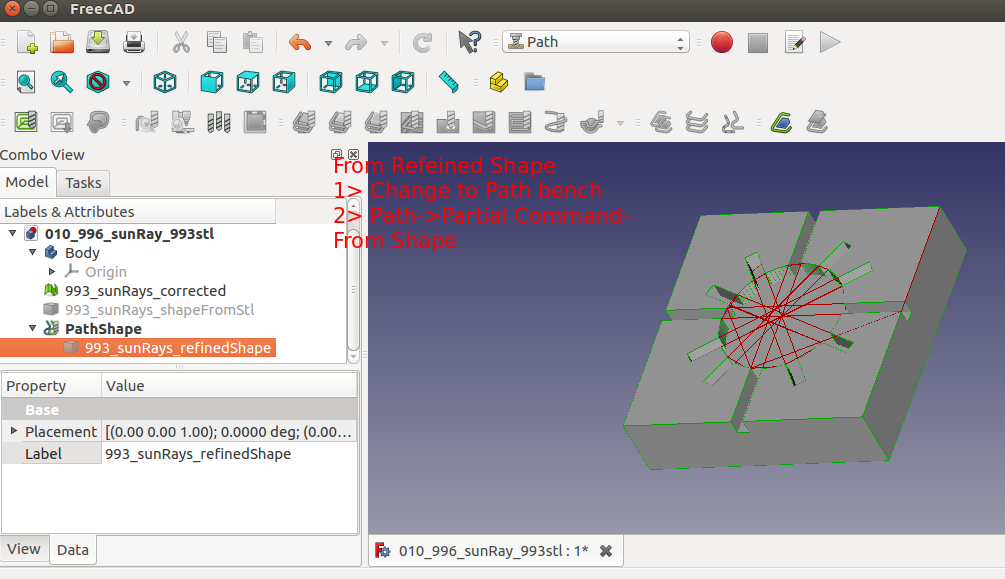Screen dimensions: 1005x579
Task: Set the isometric view cube
Action: tap(165, 82)
